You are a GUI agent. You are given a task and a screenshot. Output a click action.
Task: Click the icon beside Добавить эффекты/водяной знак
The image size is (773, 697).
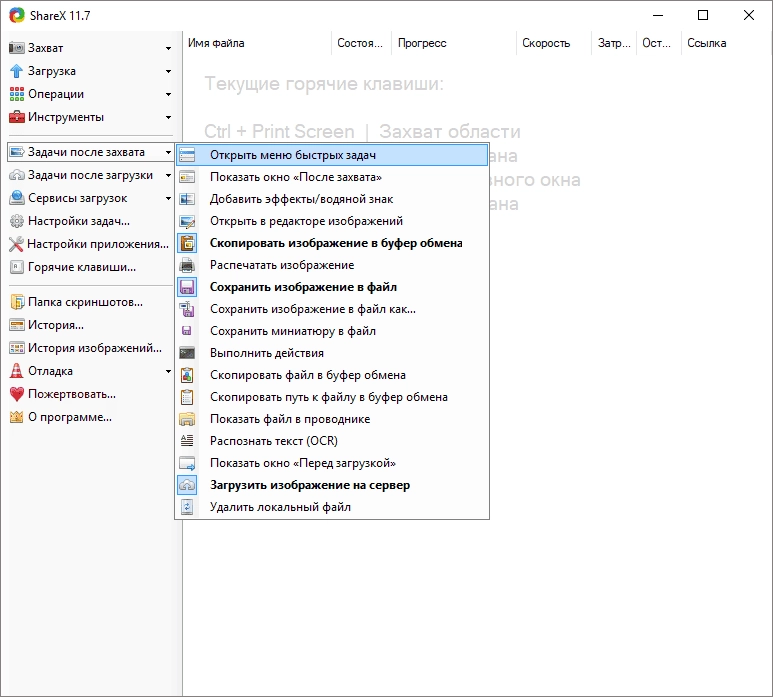(x=187, y=199)
